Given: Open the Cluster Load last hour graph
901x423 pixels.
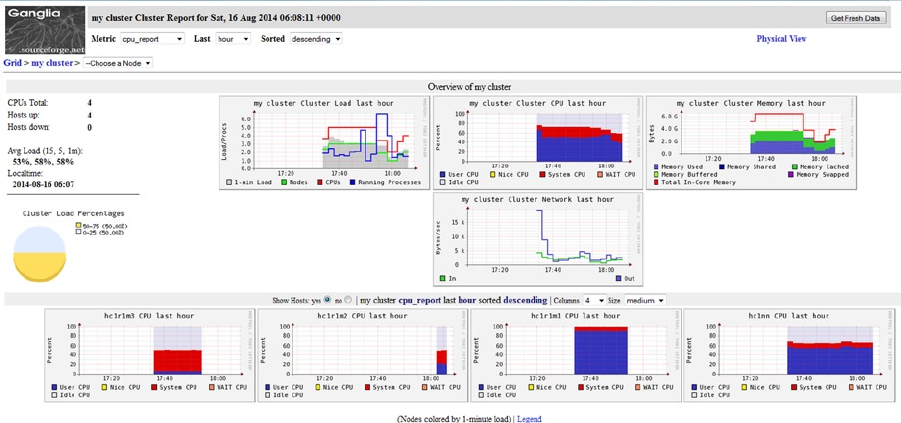Looking at the screenshot, I should 324,143.
